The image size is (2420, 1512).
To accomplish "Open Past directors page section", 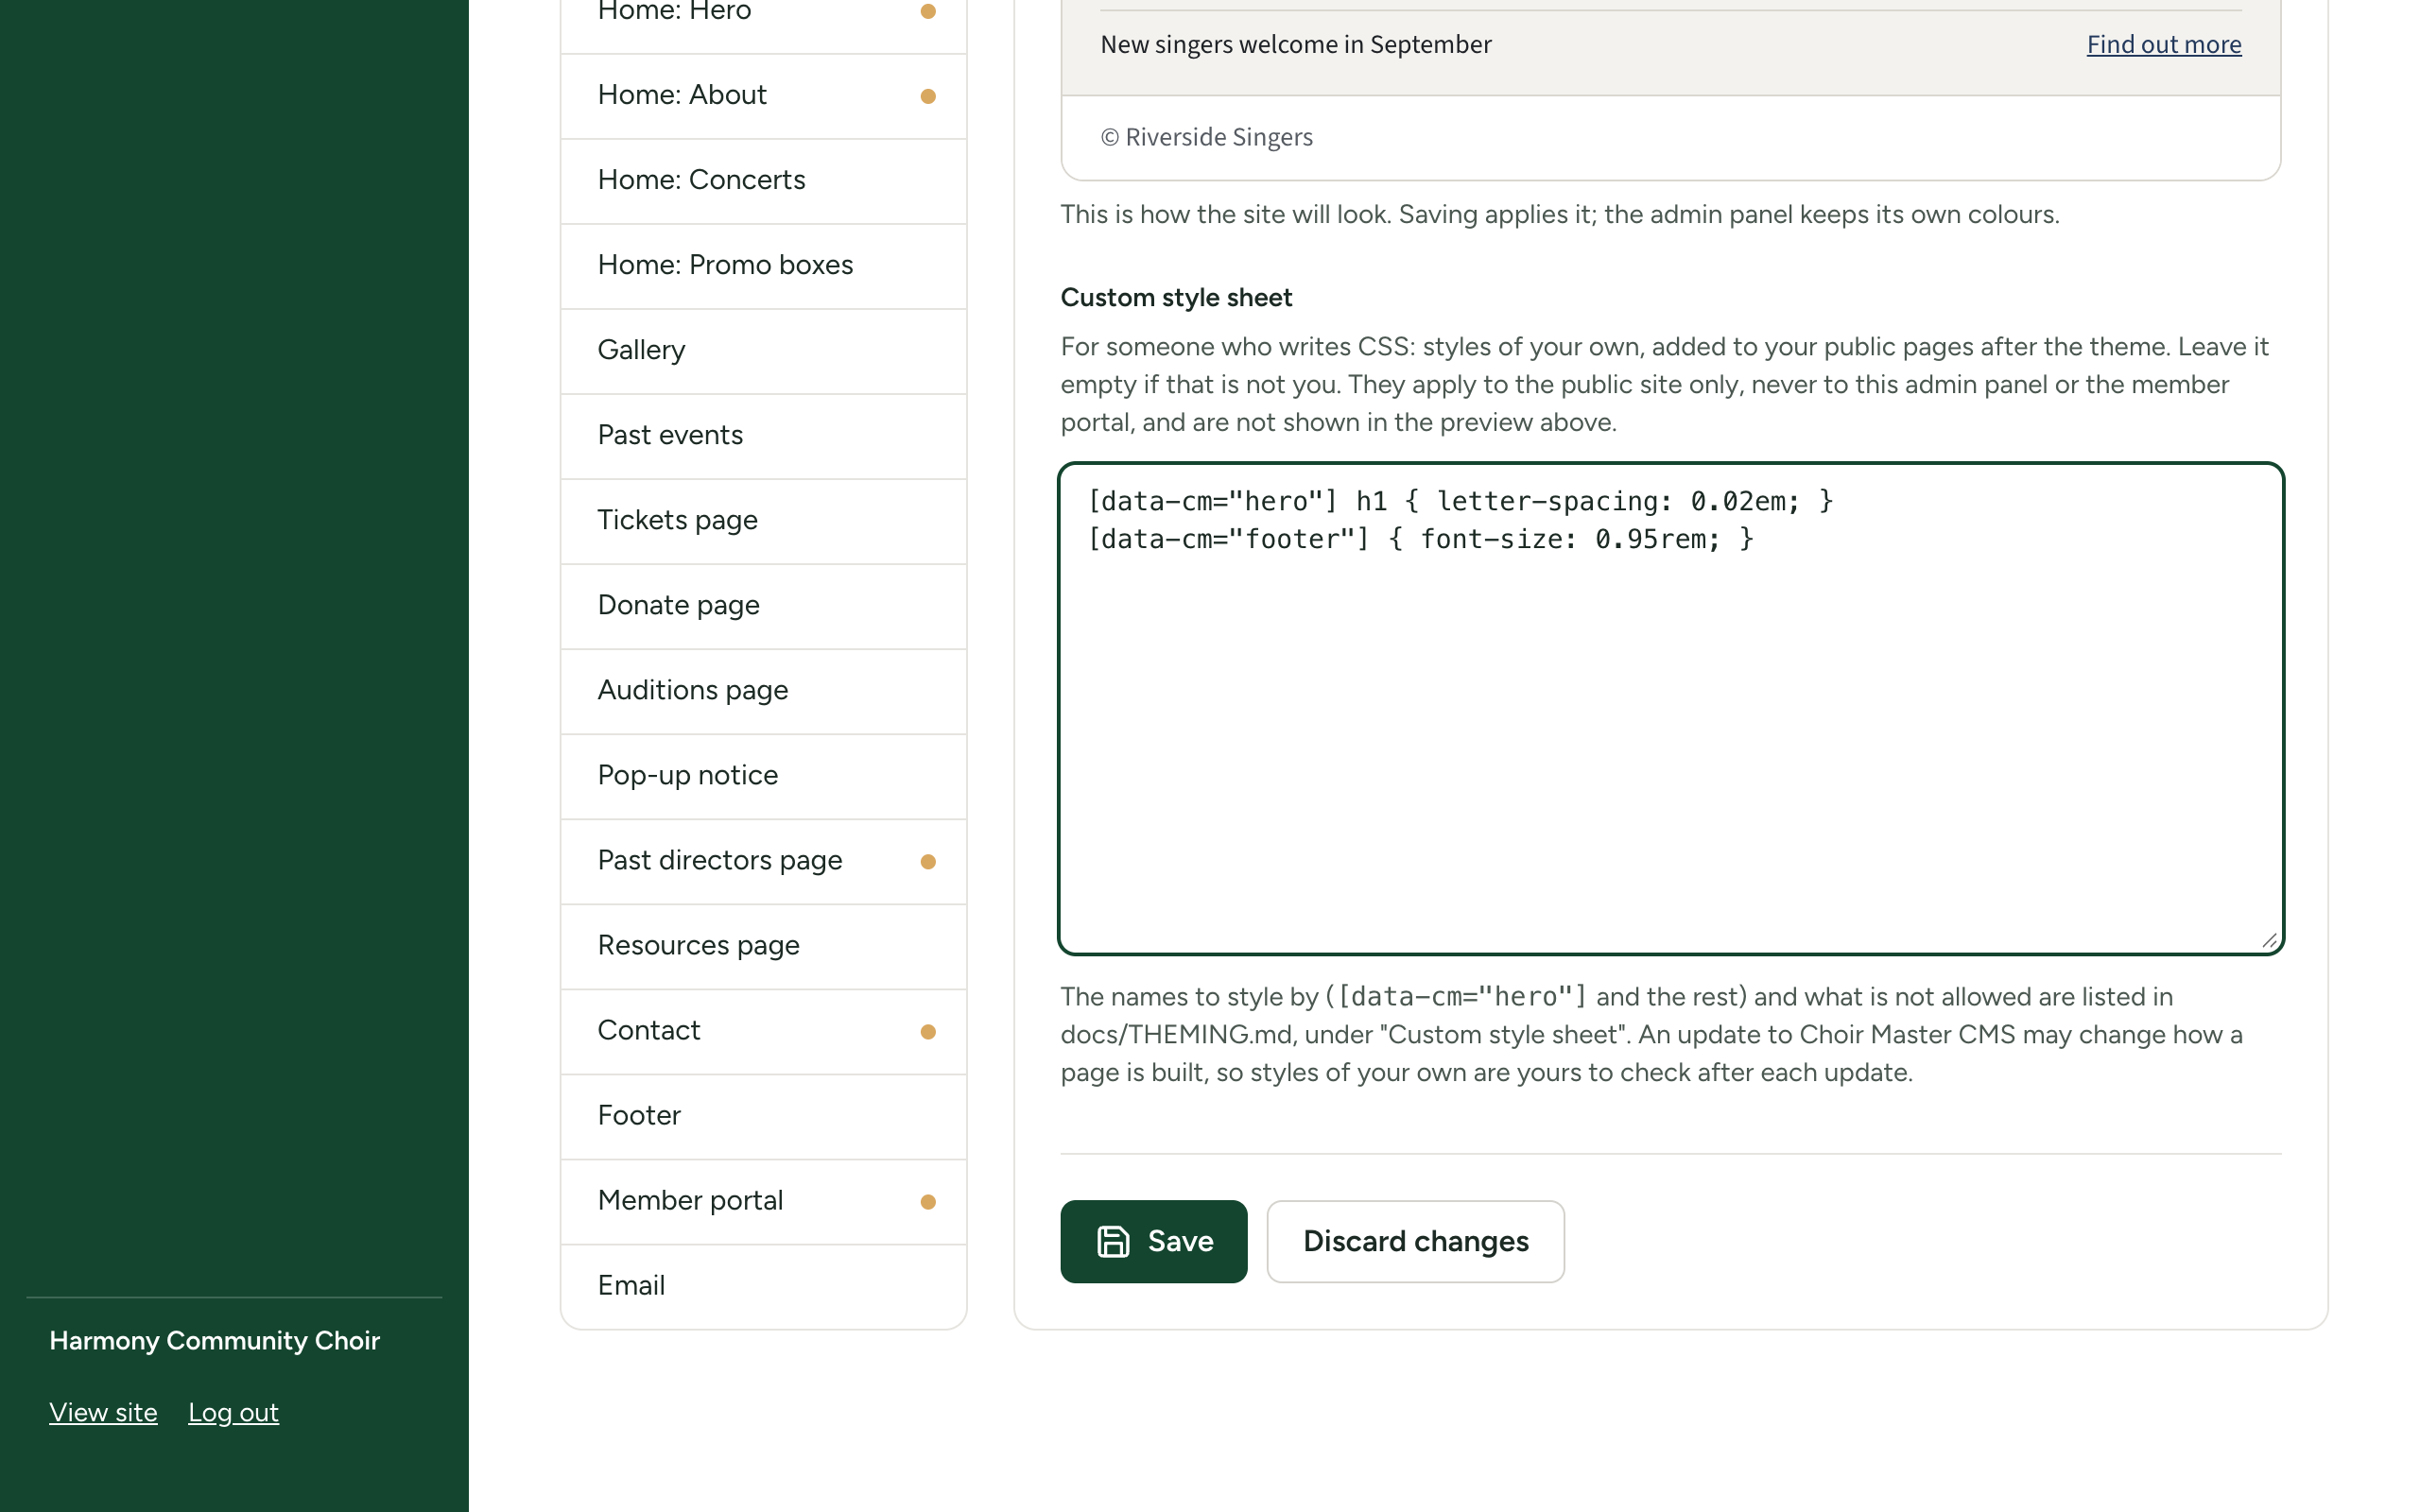I will click(764, 861).
